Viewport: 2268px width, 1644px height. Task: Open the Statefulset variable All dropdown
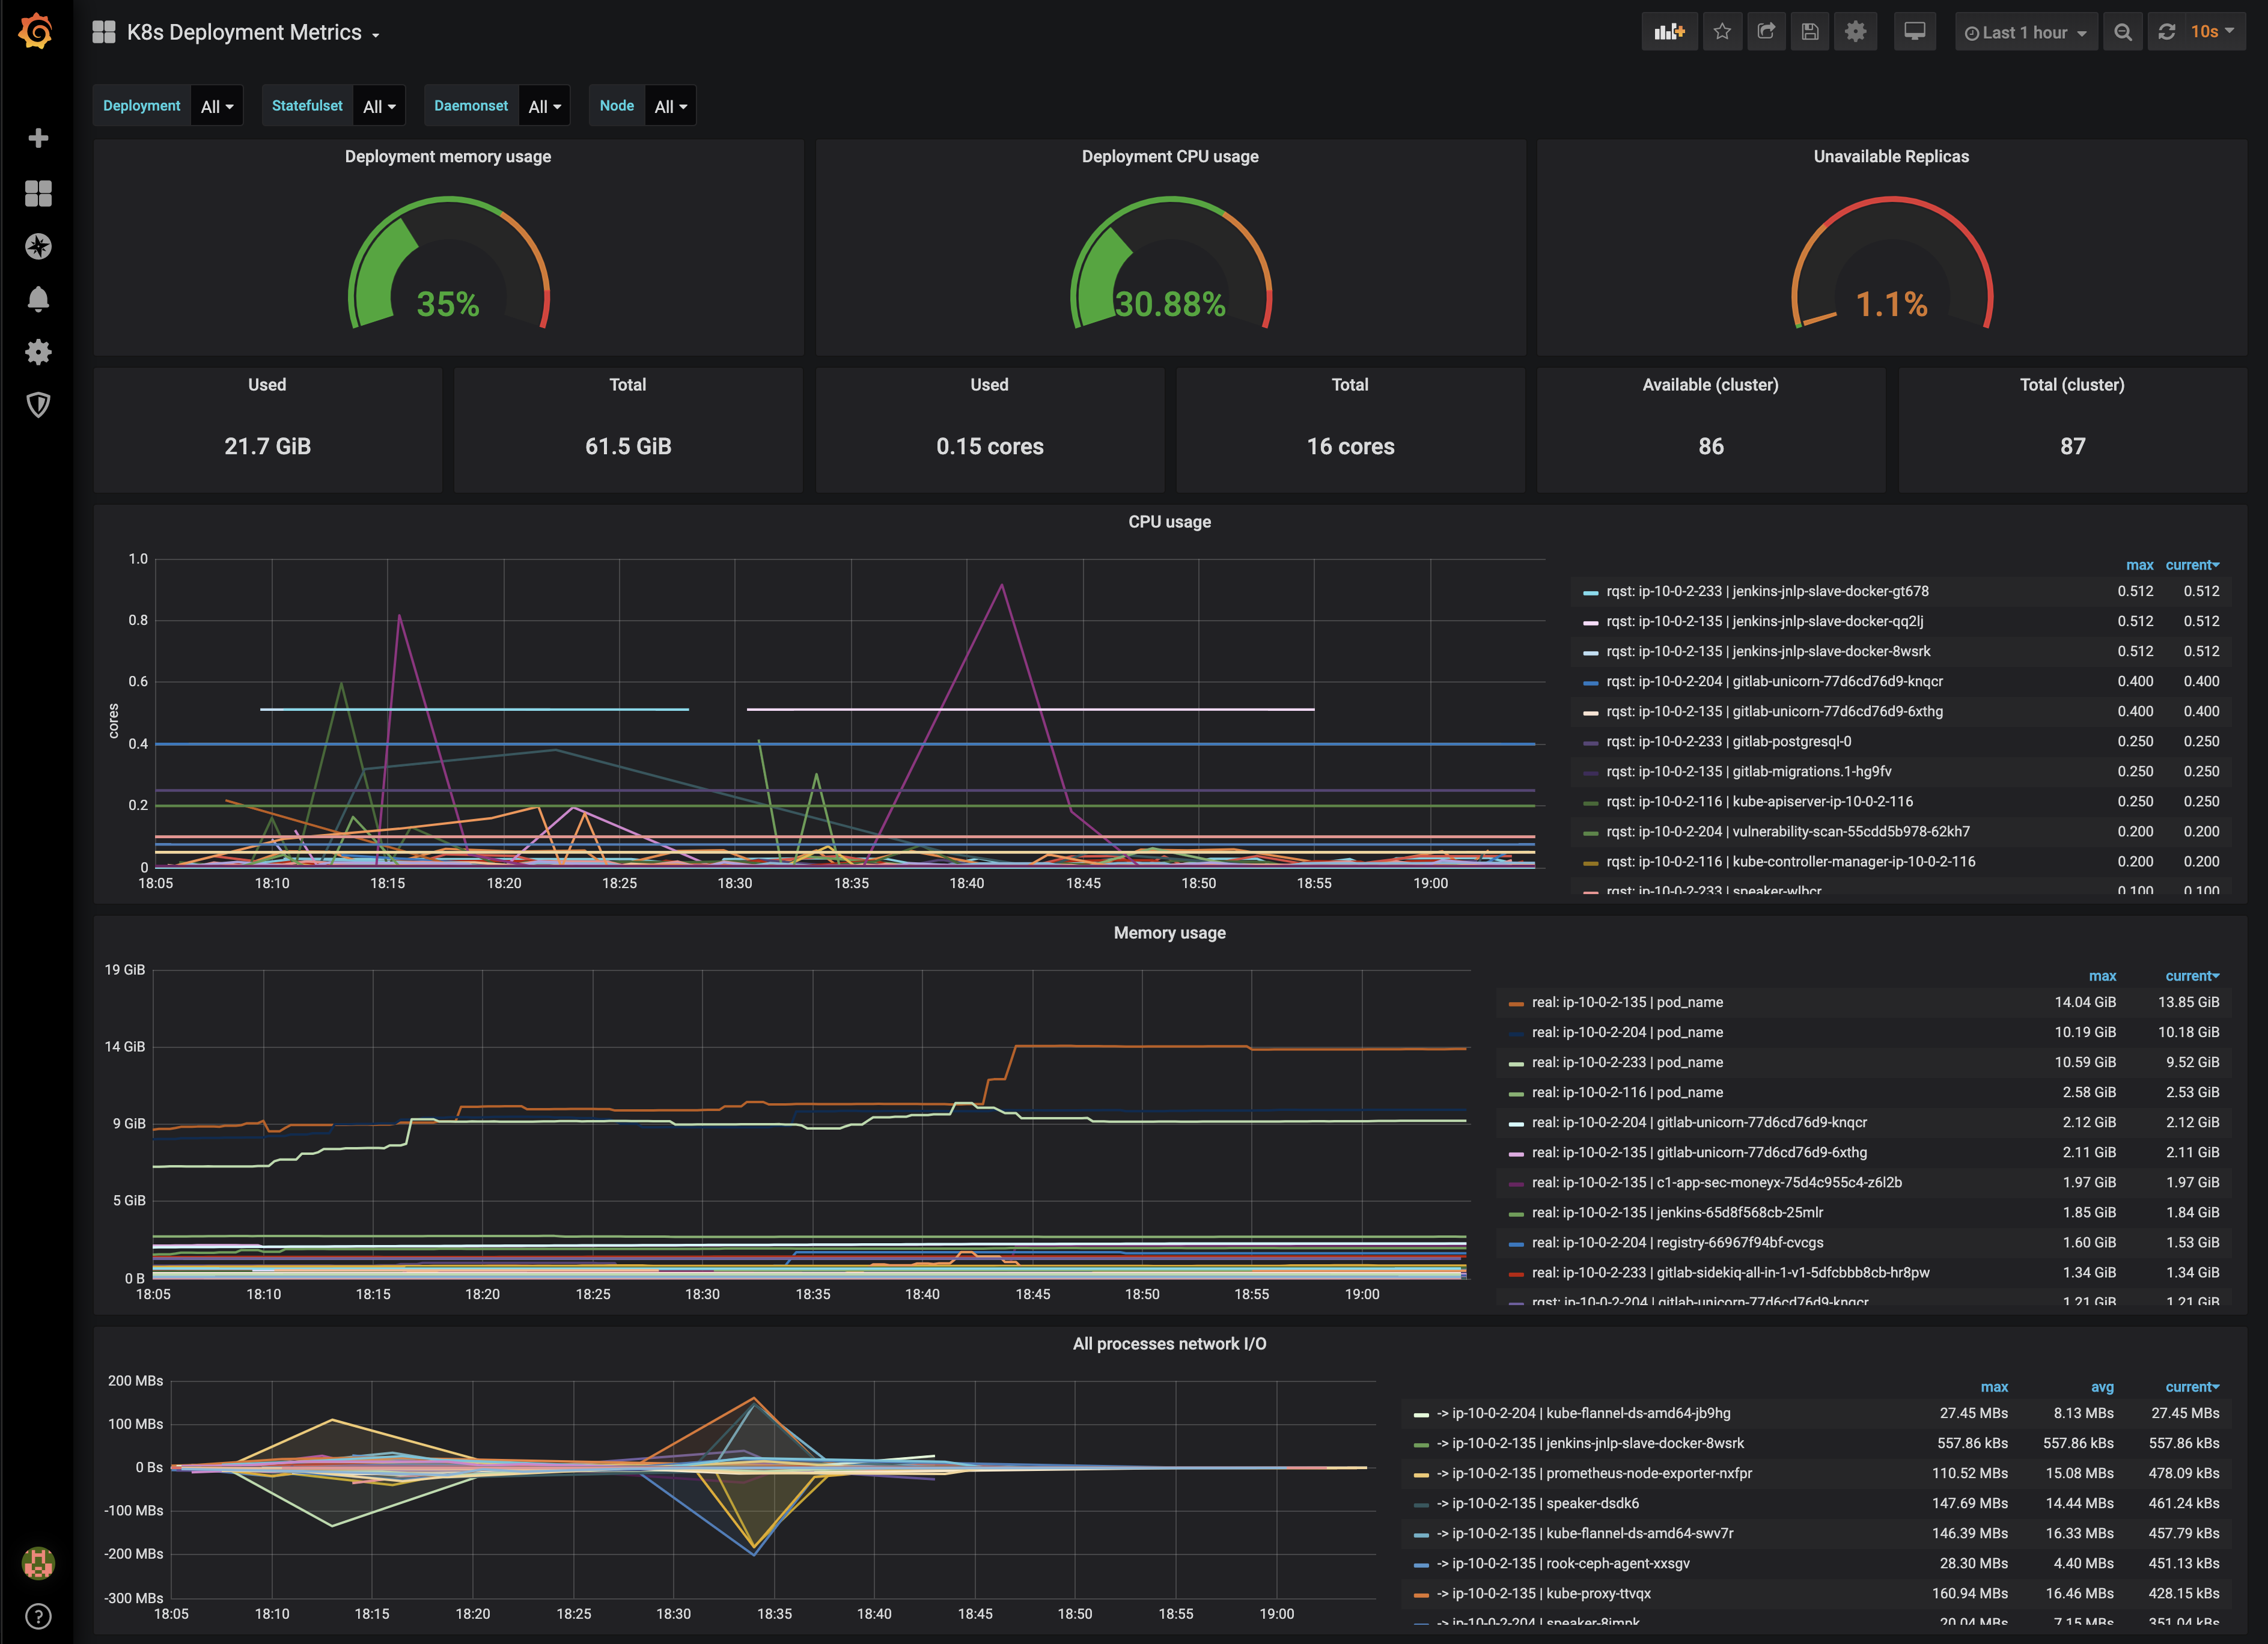click(x=379, y=106)
